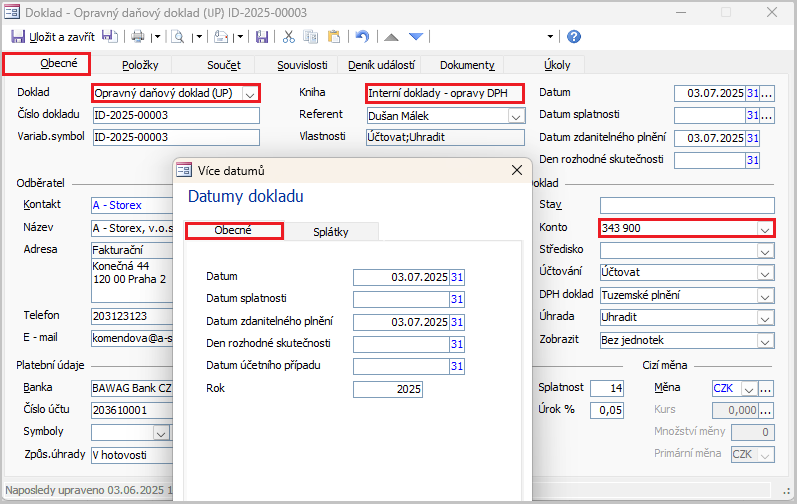The image size is (797, 504).
Task: Expand the Zobrazit dropdown
Action: [x=765, y=341]
